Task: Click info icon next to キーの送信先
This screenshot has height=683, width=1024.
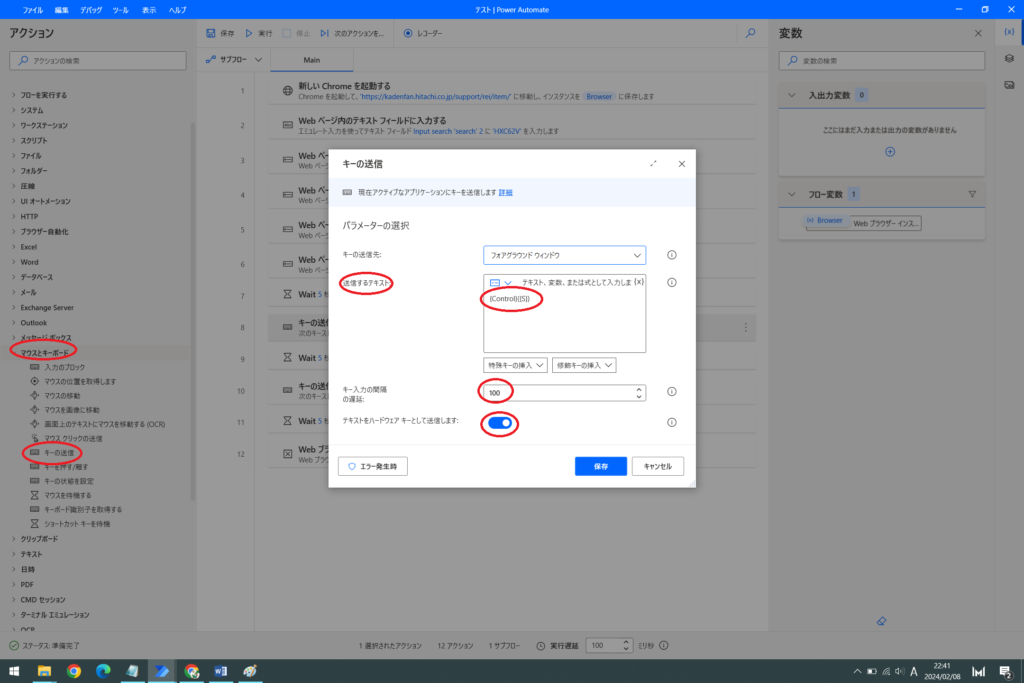Action: click(671, 255)
